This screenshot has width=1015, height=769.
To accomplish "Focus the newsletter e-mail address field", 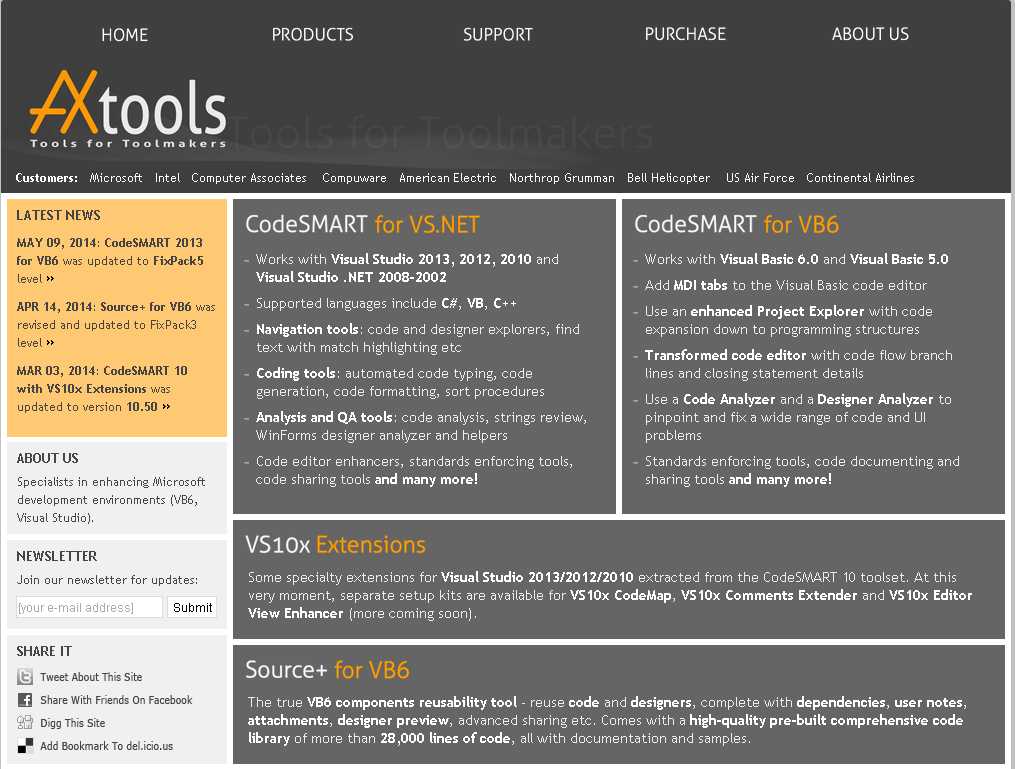I will [x=89, y=607].
